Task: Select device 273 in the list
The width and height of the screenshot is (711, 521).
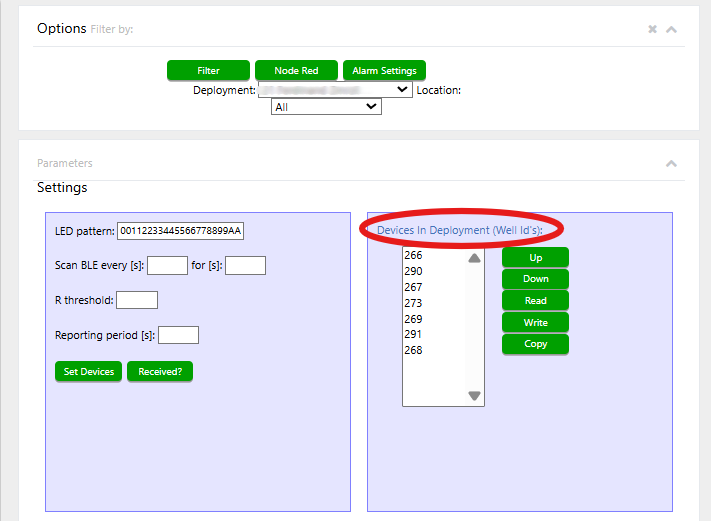Action: 413,303
